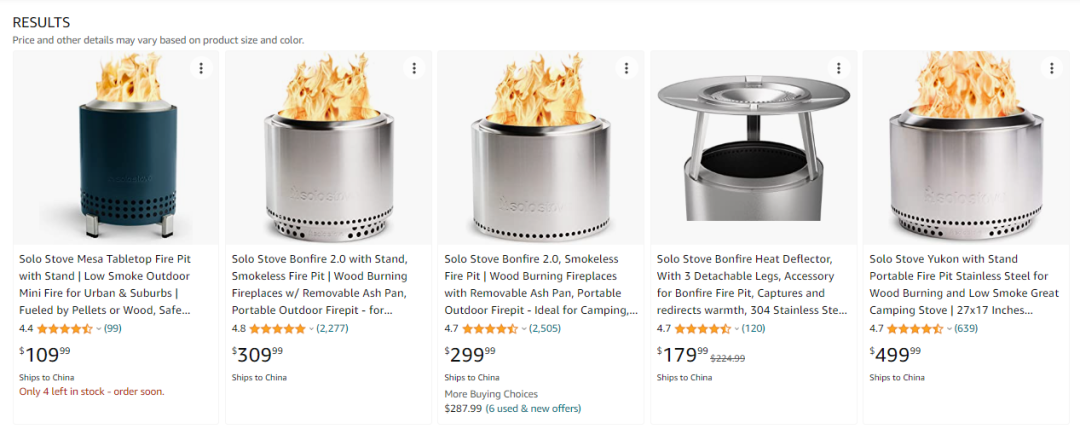Open options menu on Yukon with Stand card
This screenshot has height=429, width=1080.
point(1051,68)
